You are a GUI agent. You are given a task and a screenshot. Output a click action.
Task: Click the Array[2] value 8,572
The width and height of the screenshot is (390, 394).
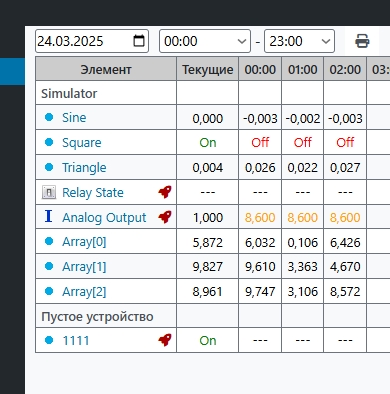coord(345,291)
